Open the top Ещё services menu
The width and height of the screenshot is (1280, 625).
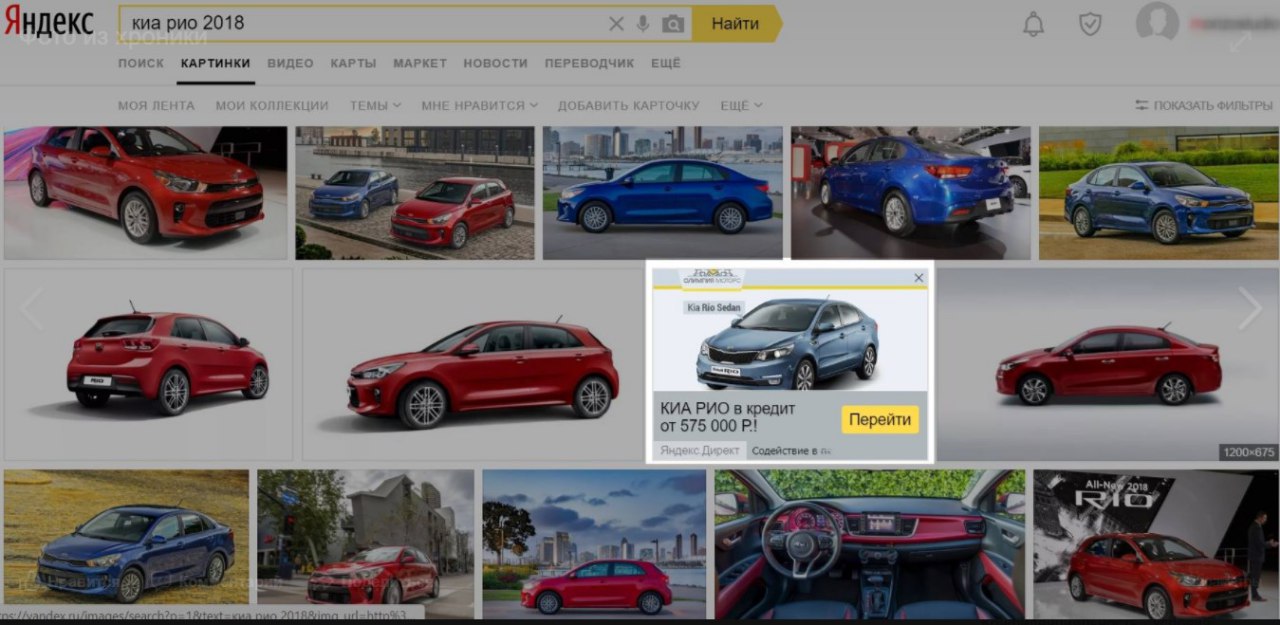pos(666,63)
